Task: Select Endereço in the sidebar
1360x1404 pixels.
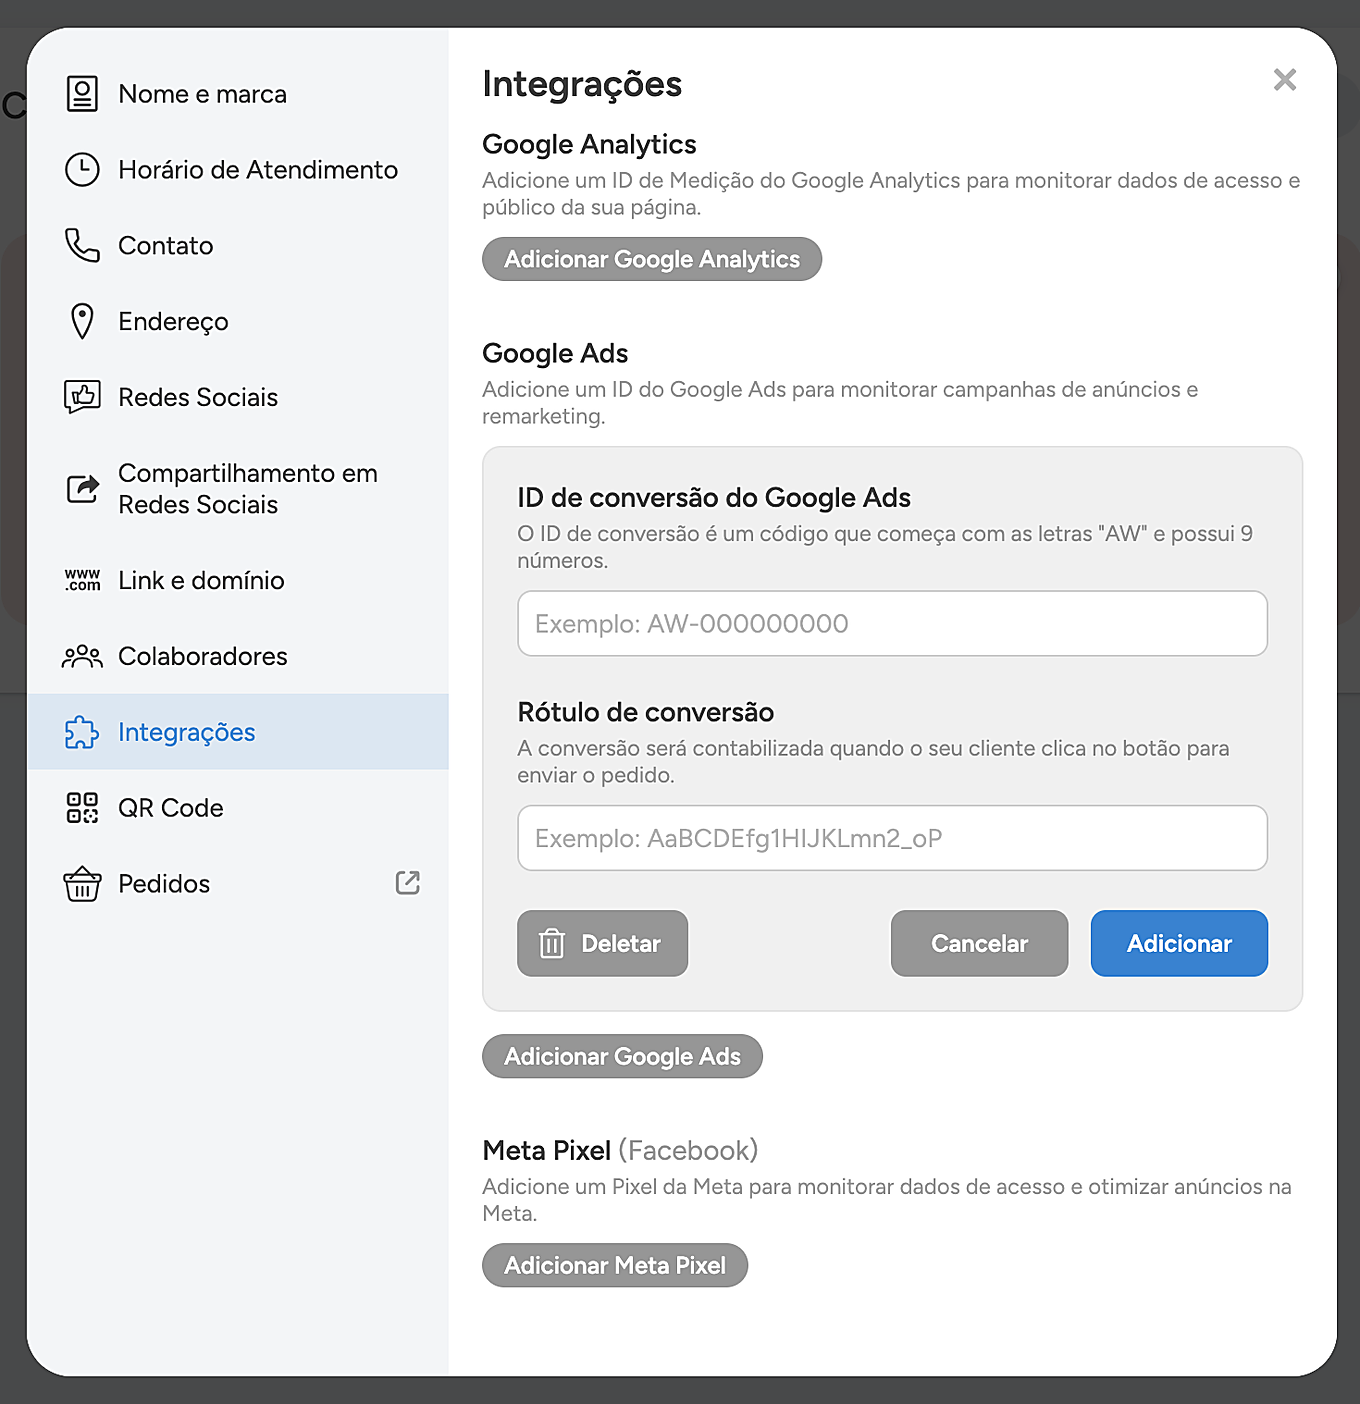Action: coord(238,321)
